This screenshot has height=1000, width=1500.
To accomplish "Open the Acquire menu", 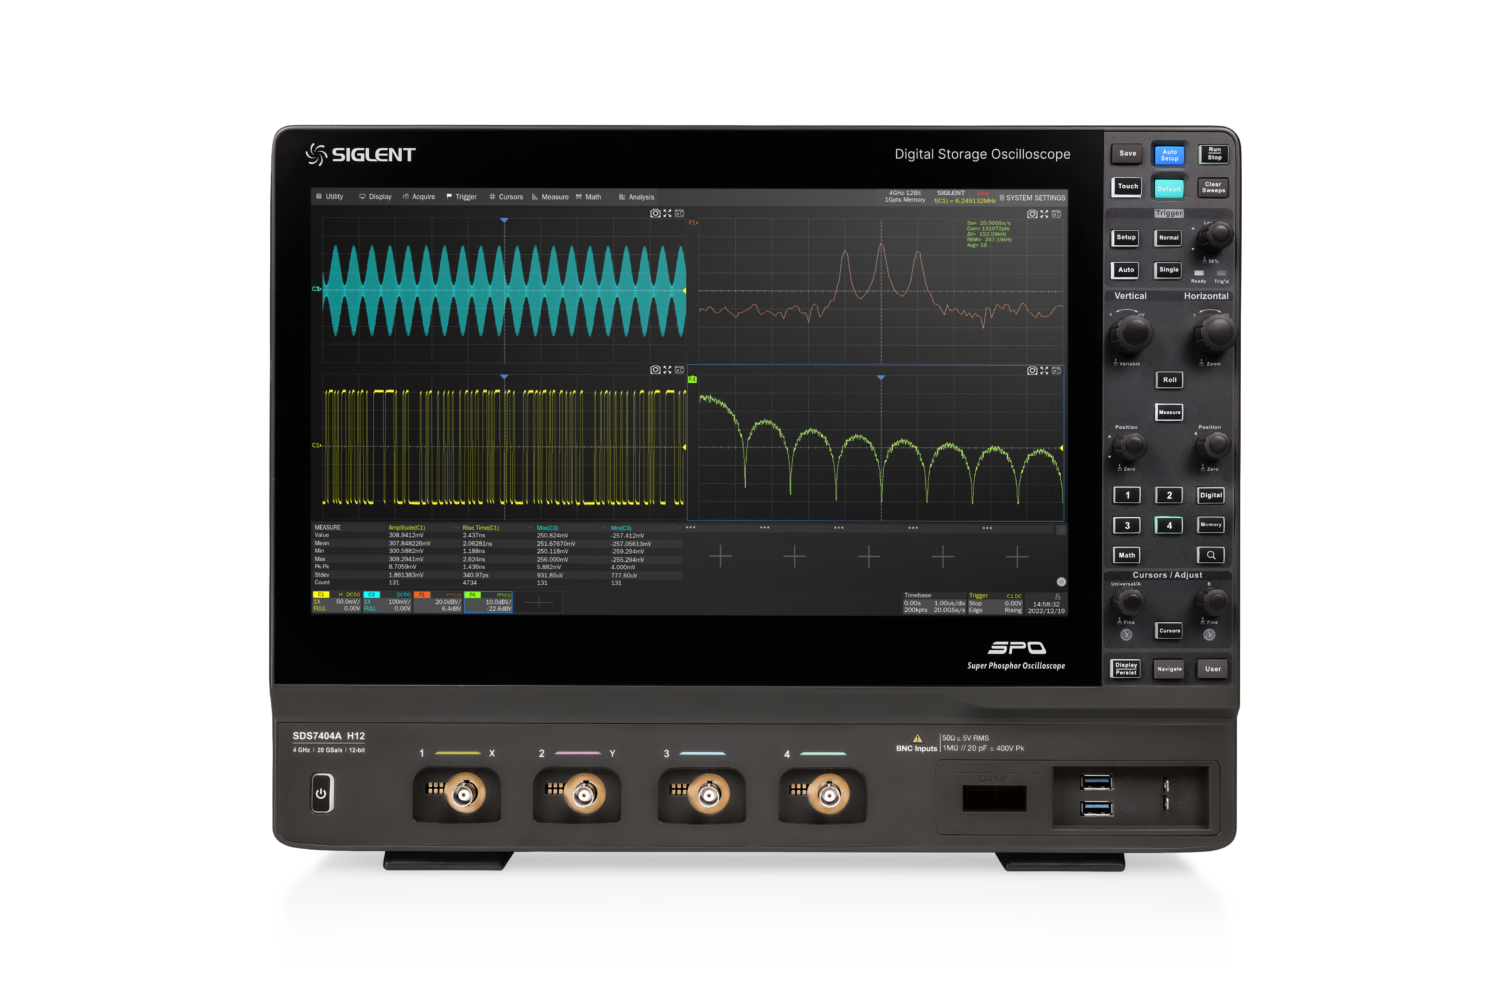I will pyautogui.click(x=420, y=196).
